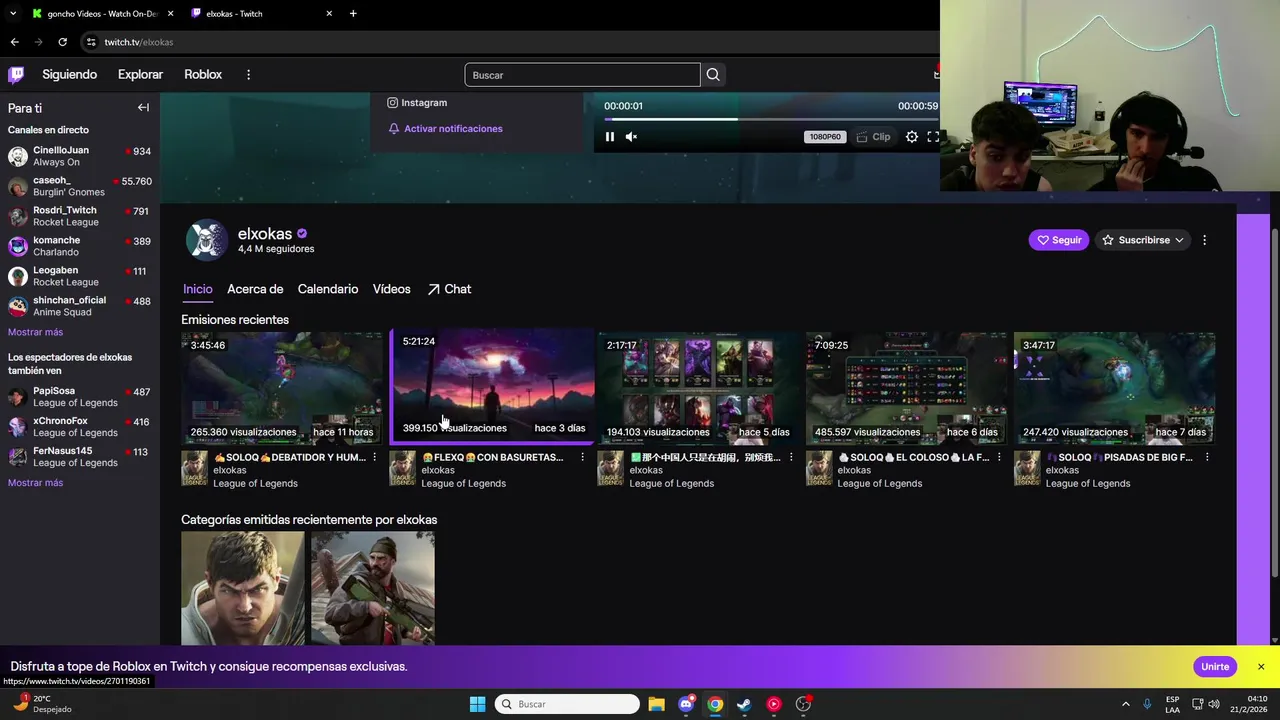The image size is (1280, 720).
Task: Open the 3:45:46 video thumbnail
Action: (282, 388)
